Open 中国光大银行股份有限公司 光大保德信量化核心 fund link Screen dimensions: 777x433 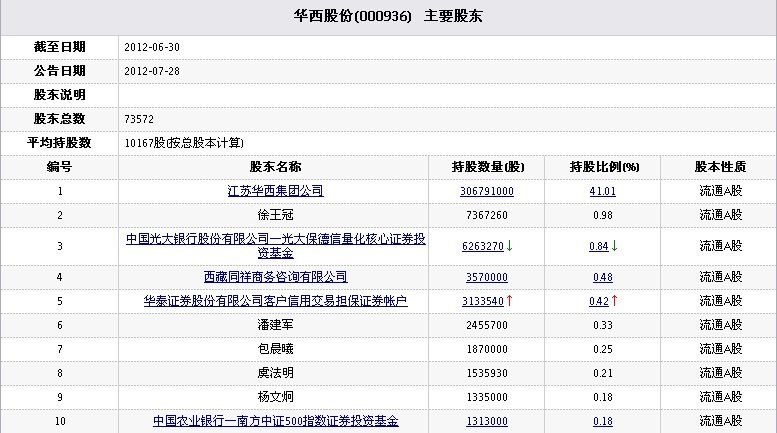[276, 246]
